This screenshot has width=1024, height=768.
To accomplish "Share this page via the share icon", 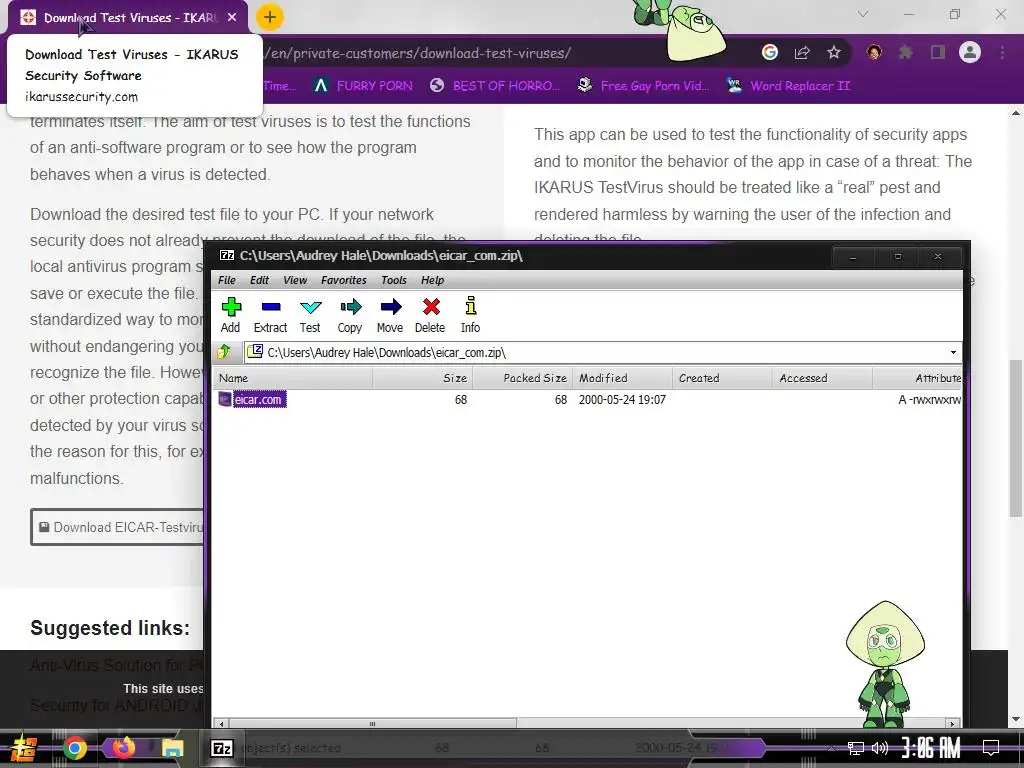I will 802,52.
